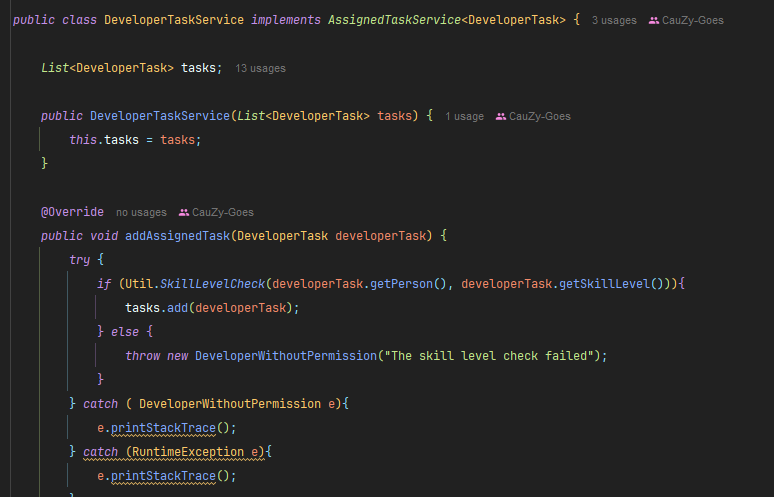Click author CauZy-Goes on the class declaration line

(x=693, y=21)
